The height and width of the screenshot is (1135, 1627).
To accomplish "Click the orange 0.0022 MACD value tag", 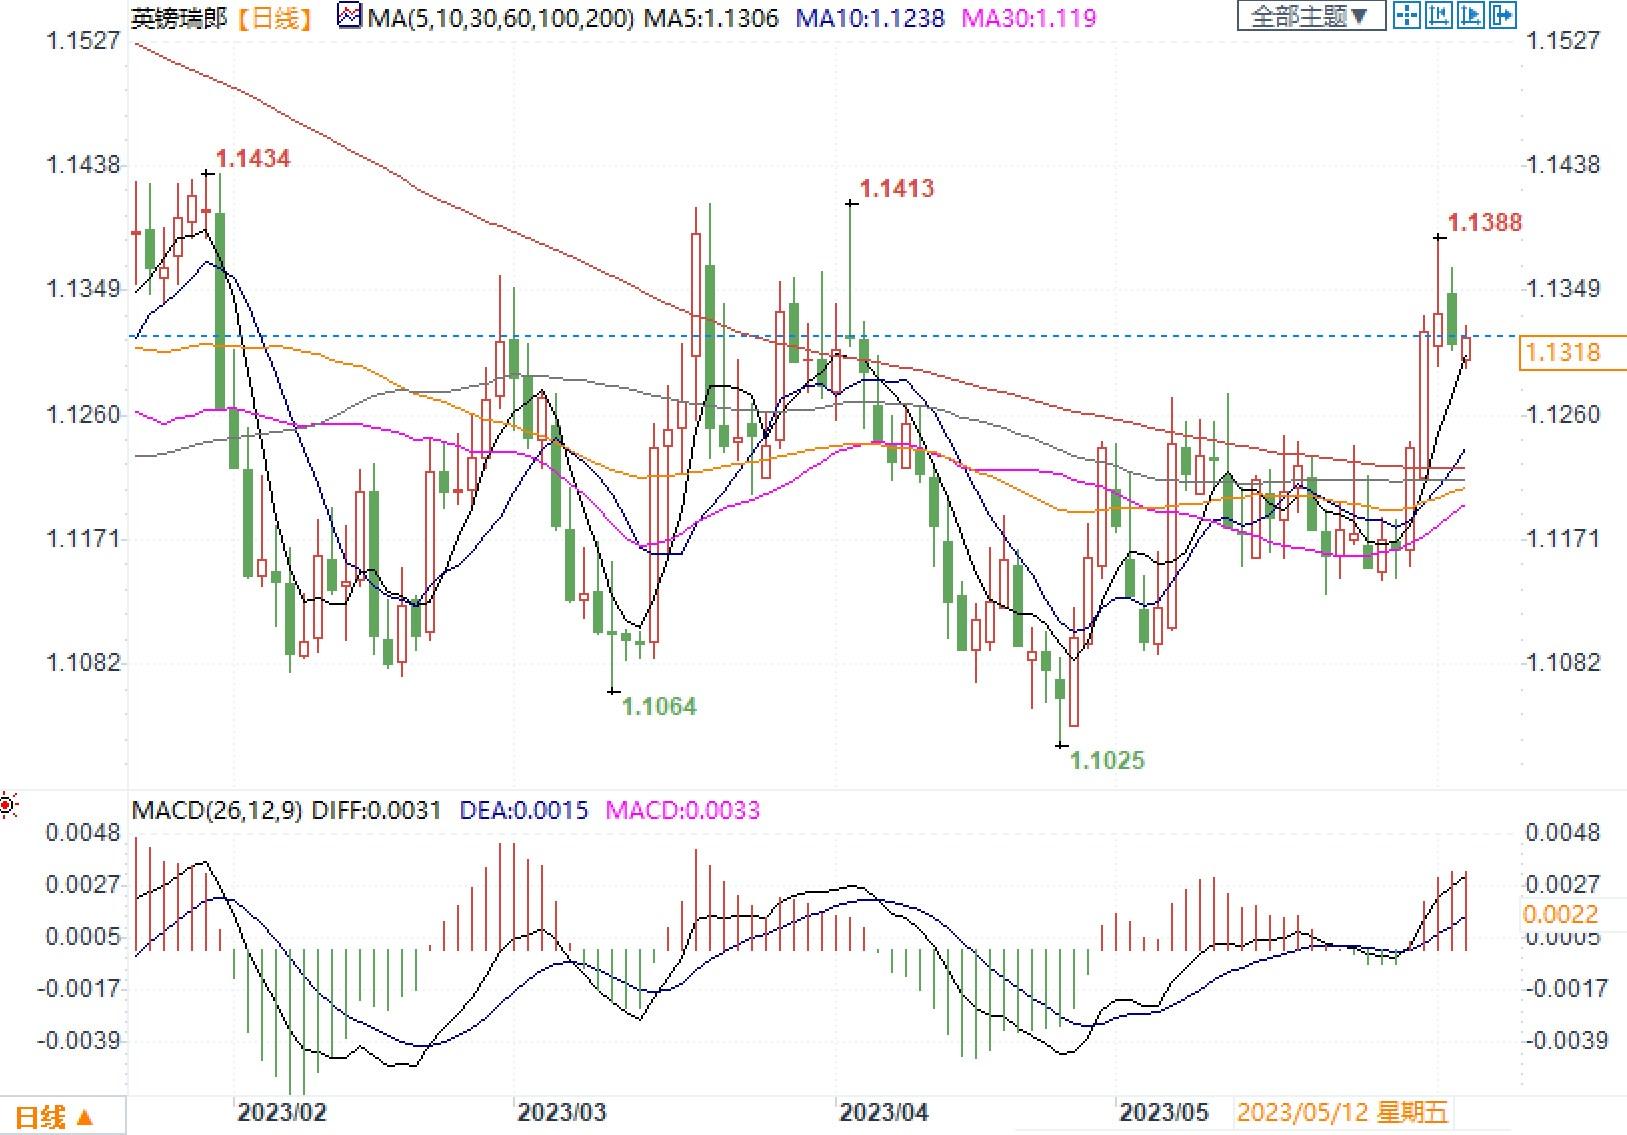I will point(1559,914).
